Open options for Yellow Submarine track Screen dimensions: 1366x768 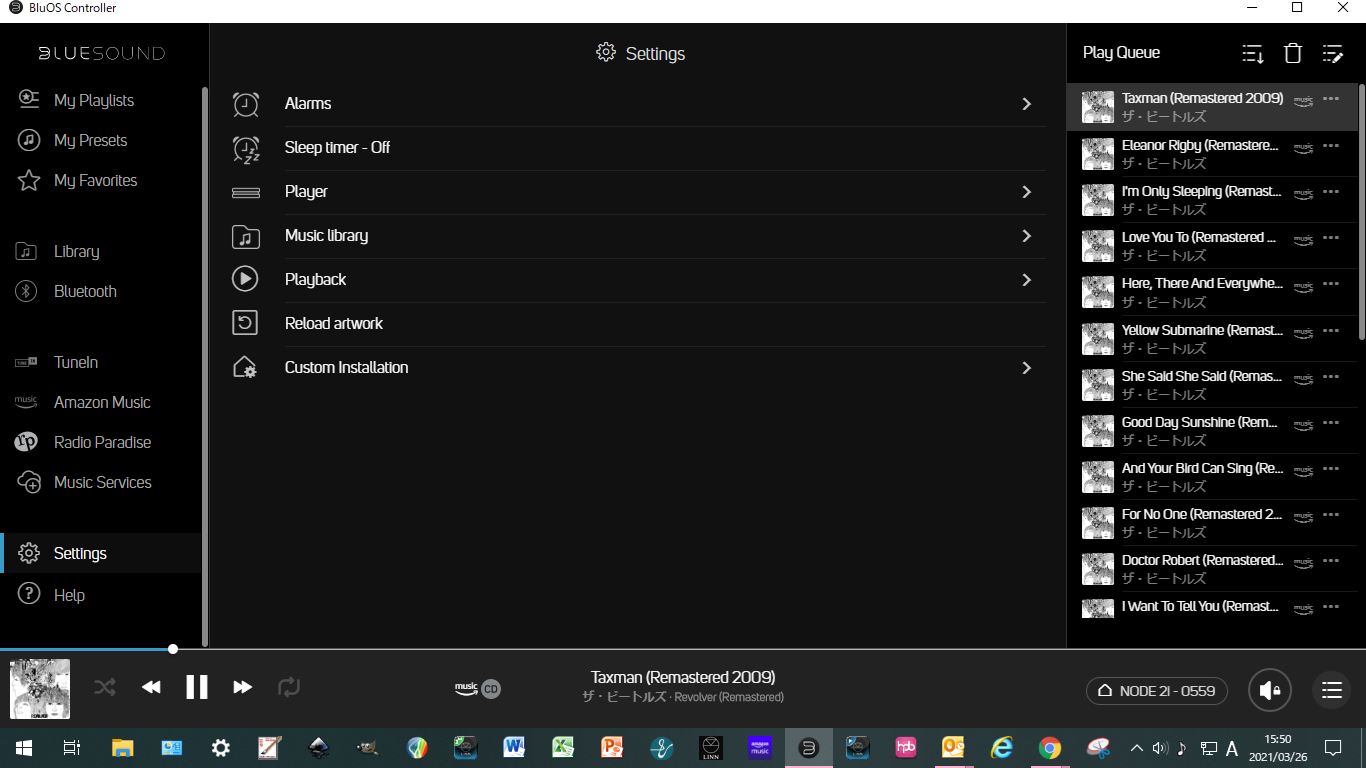pyautogui.click(x=1331, y=330)
